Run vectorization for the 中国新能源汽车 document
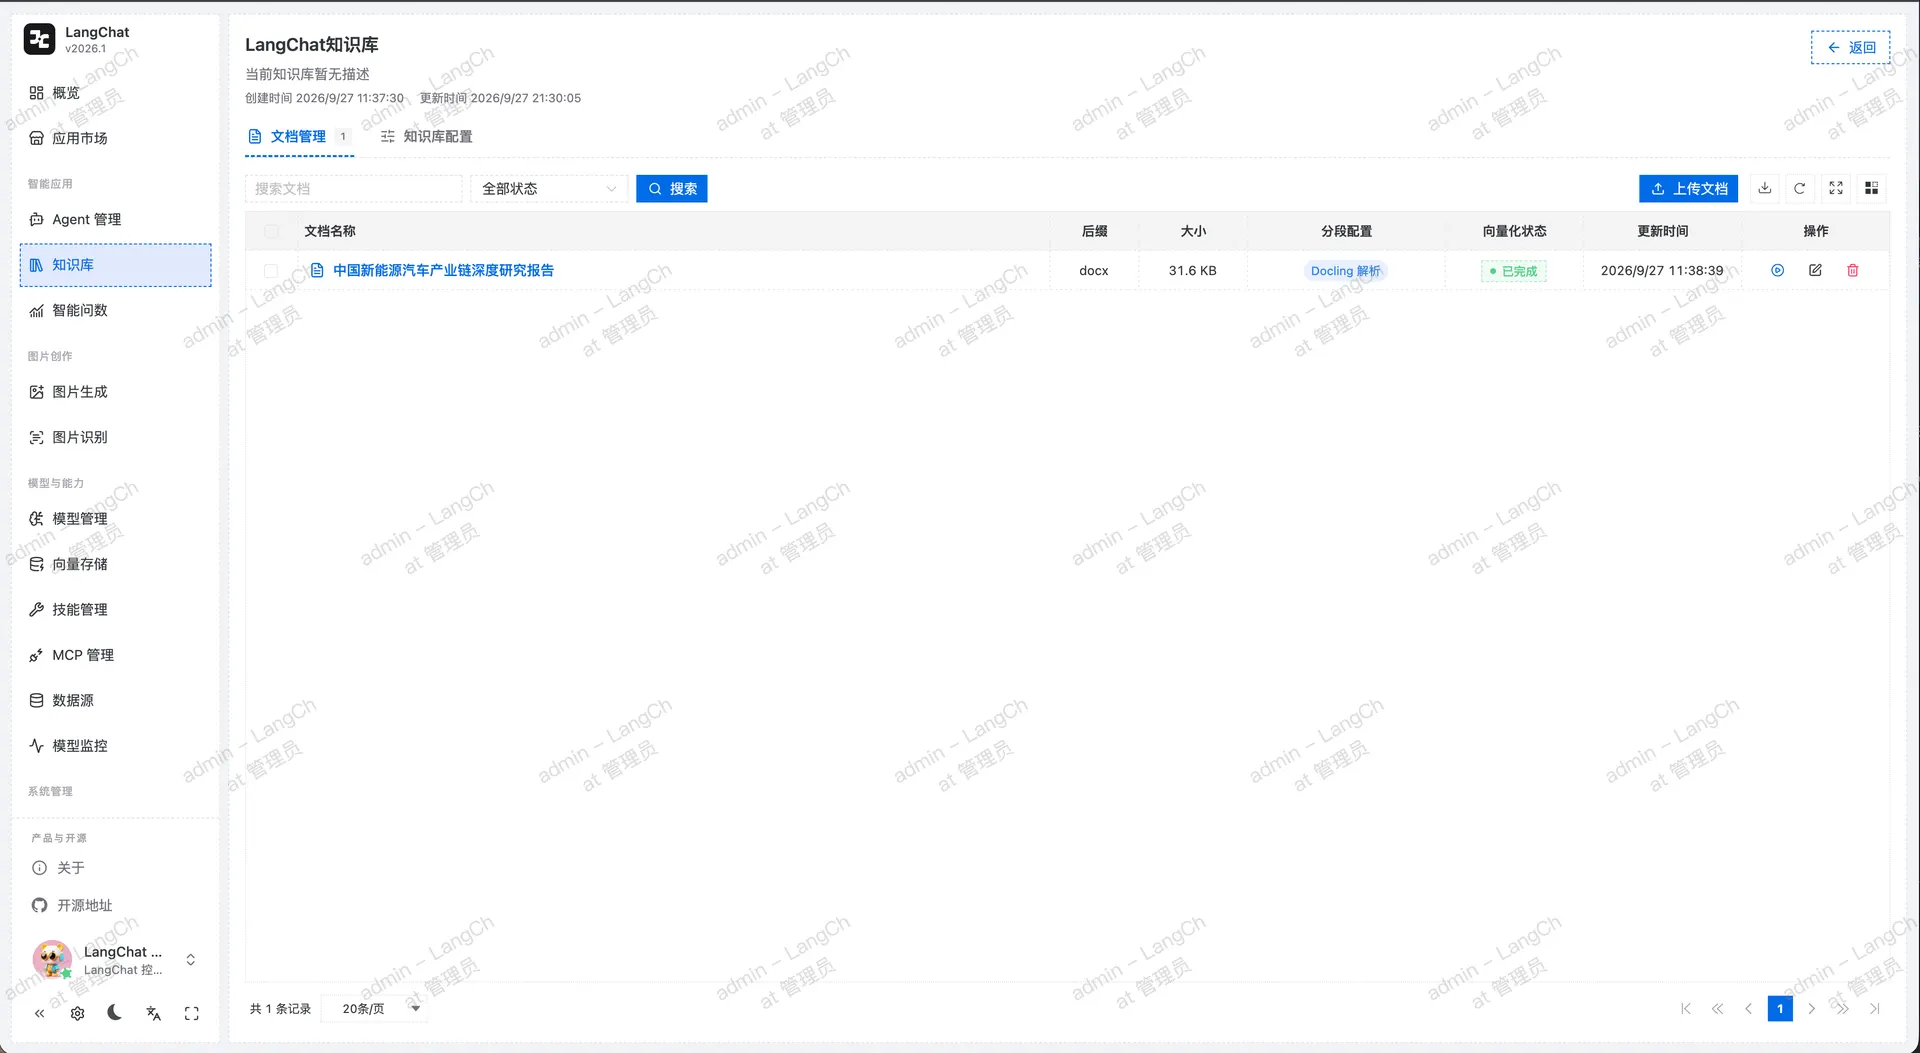The image size is (1920, 1053). [1777, 270]
